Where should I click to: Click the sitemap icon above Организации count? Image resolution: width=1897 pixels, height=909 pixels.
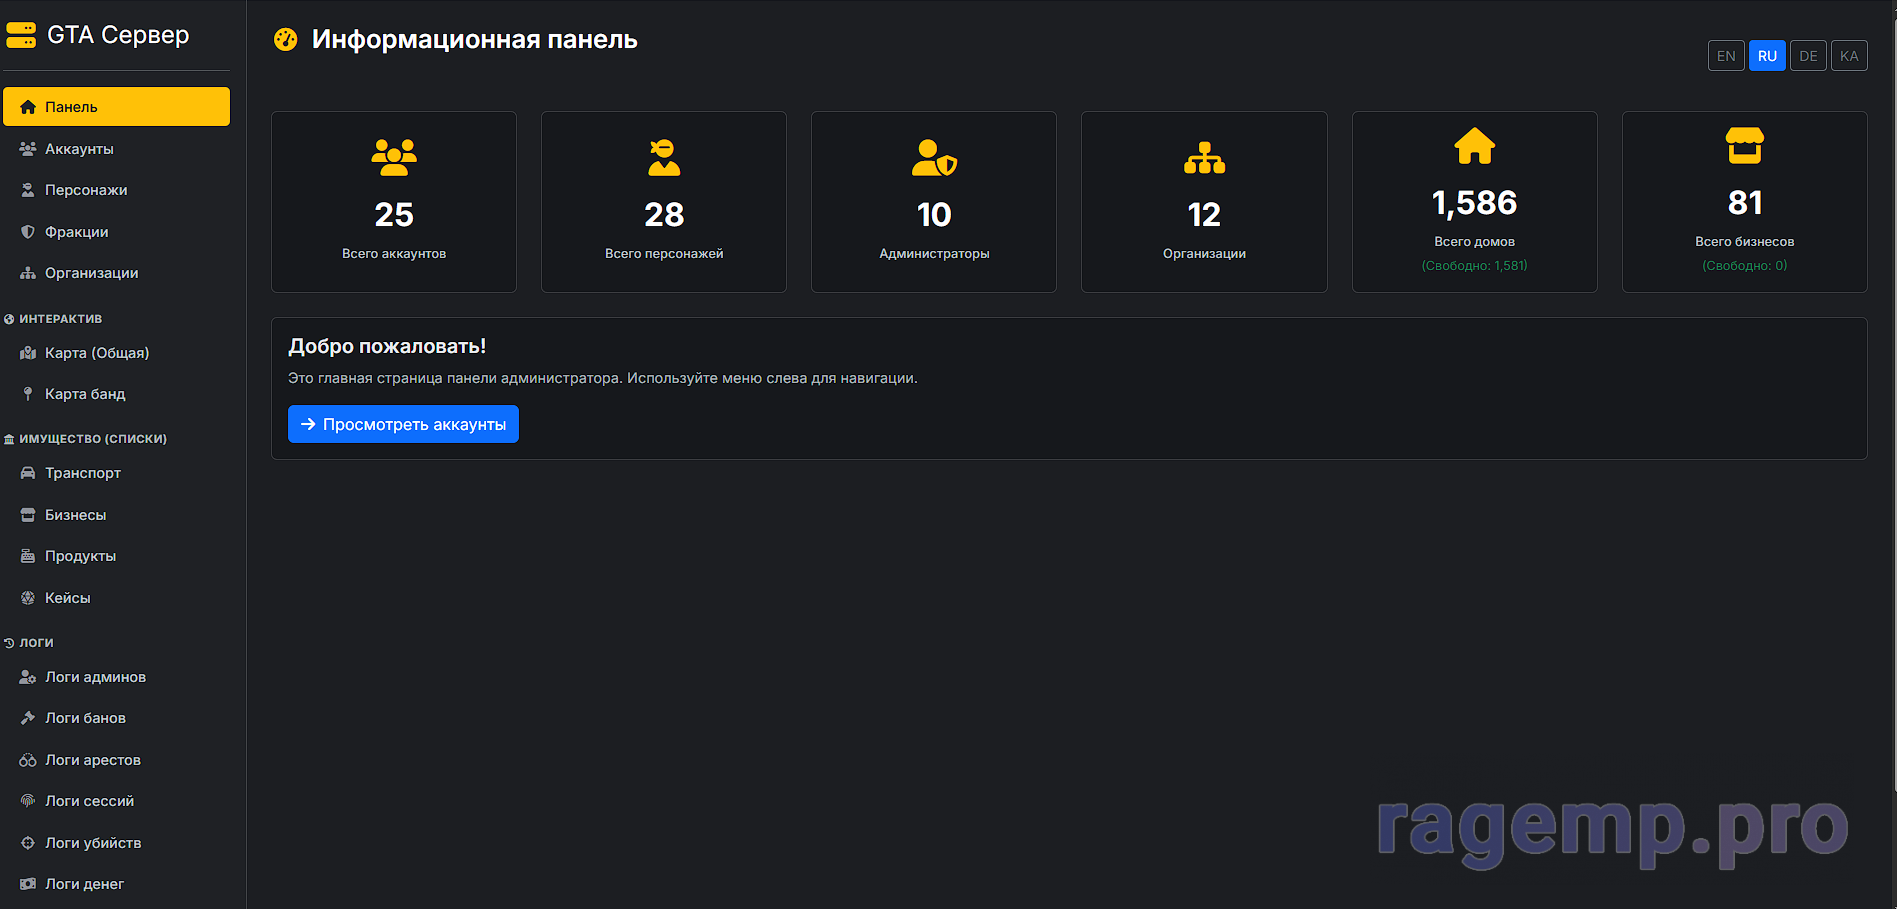click(x=1204, y=157)
